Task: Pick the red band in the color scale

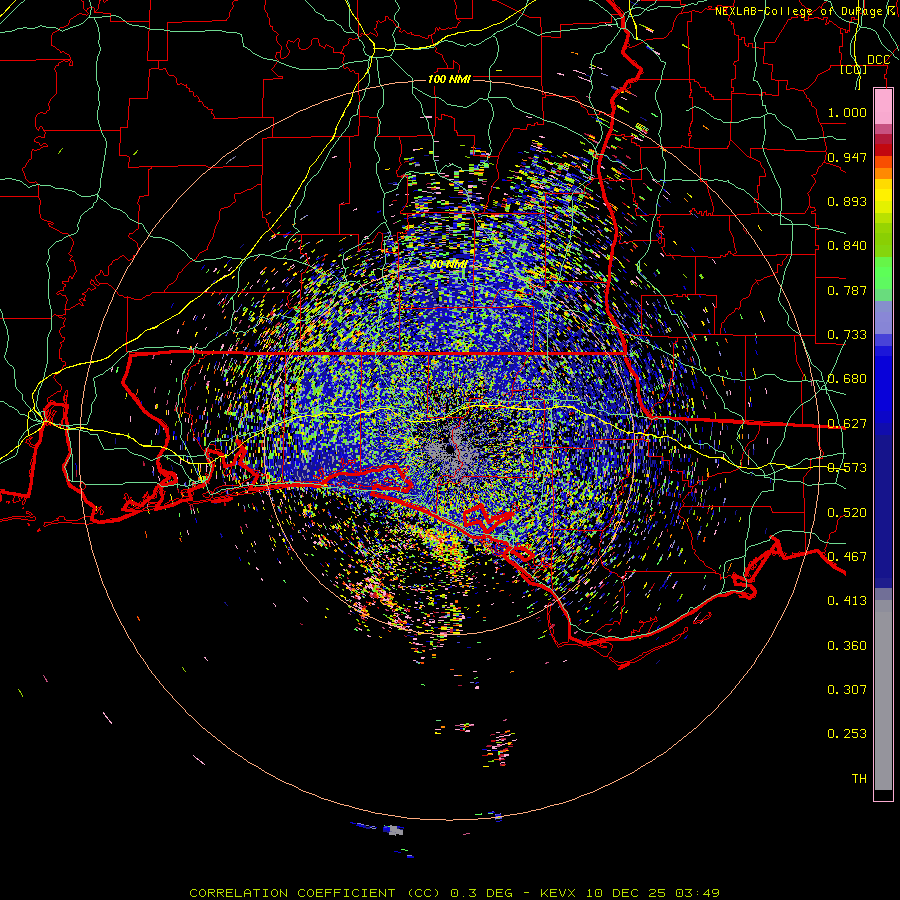Action: (883, 150)
